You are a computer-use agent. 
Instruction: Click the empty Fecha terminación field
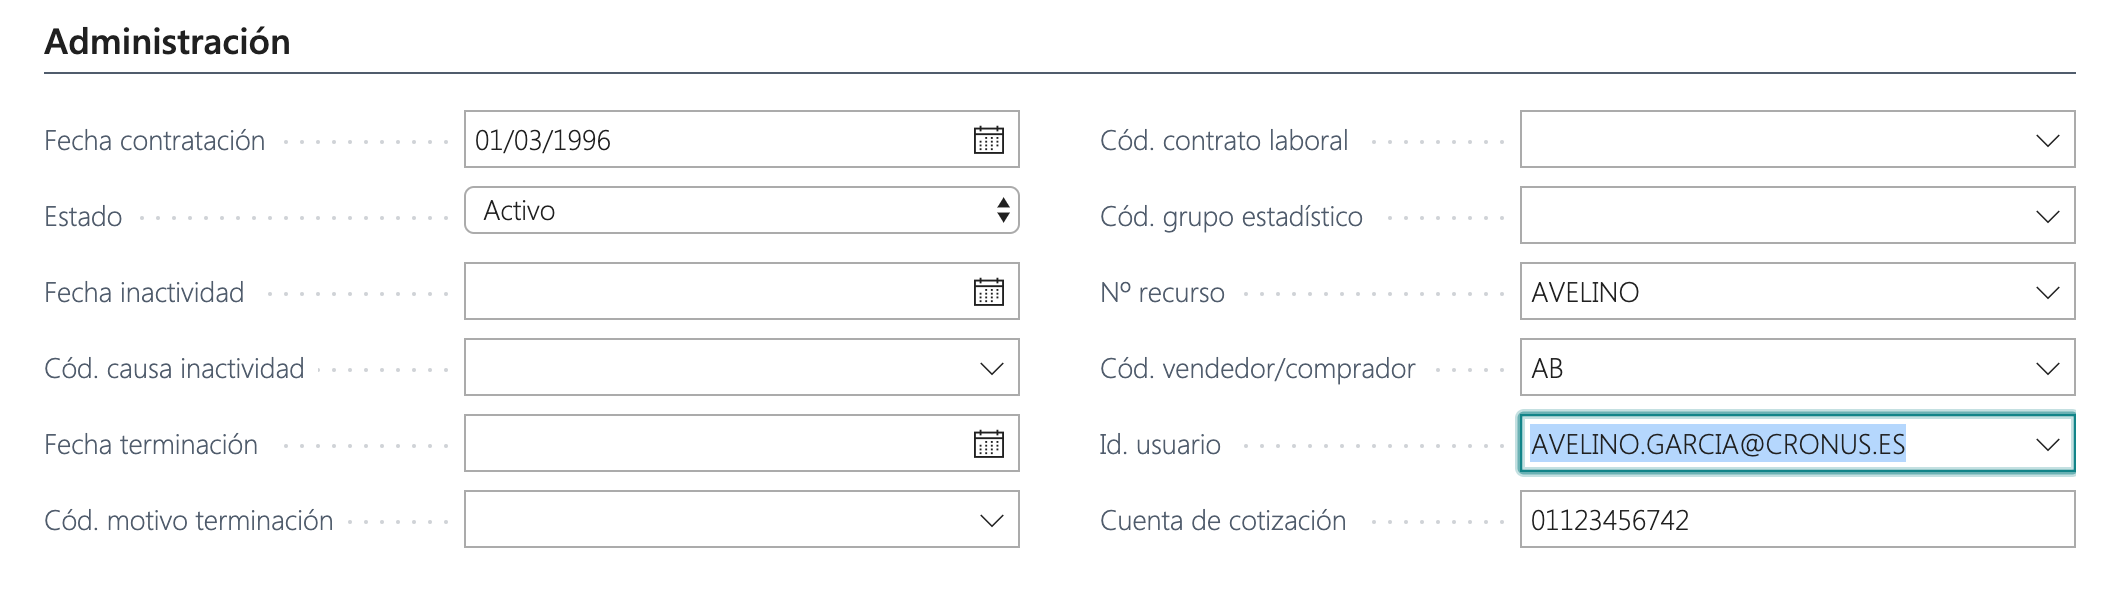pyautogui.click(x=710, y=444)
